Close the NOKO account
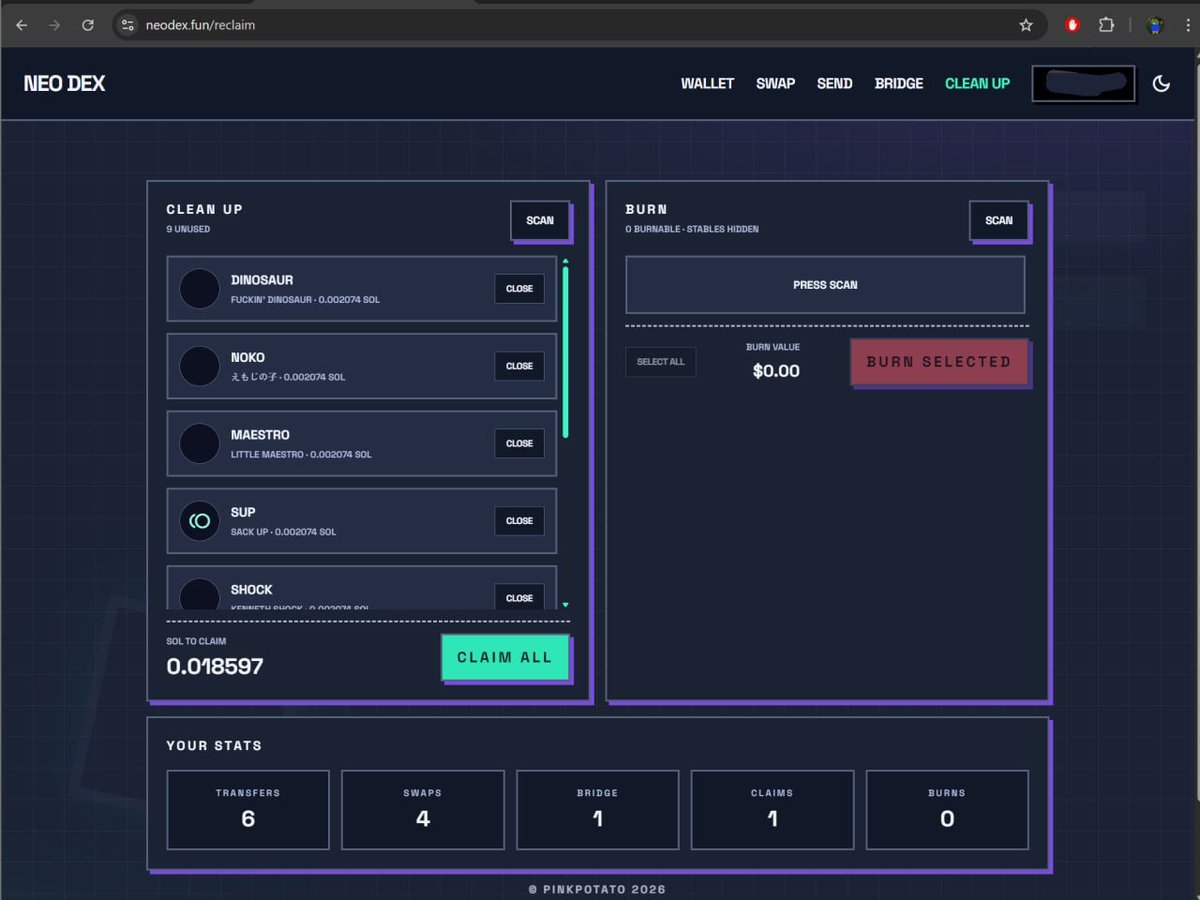Image resolution: width=1200 pixels, height=900 pixels. click(x=519, y=366)
